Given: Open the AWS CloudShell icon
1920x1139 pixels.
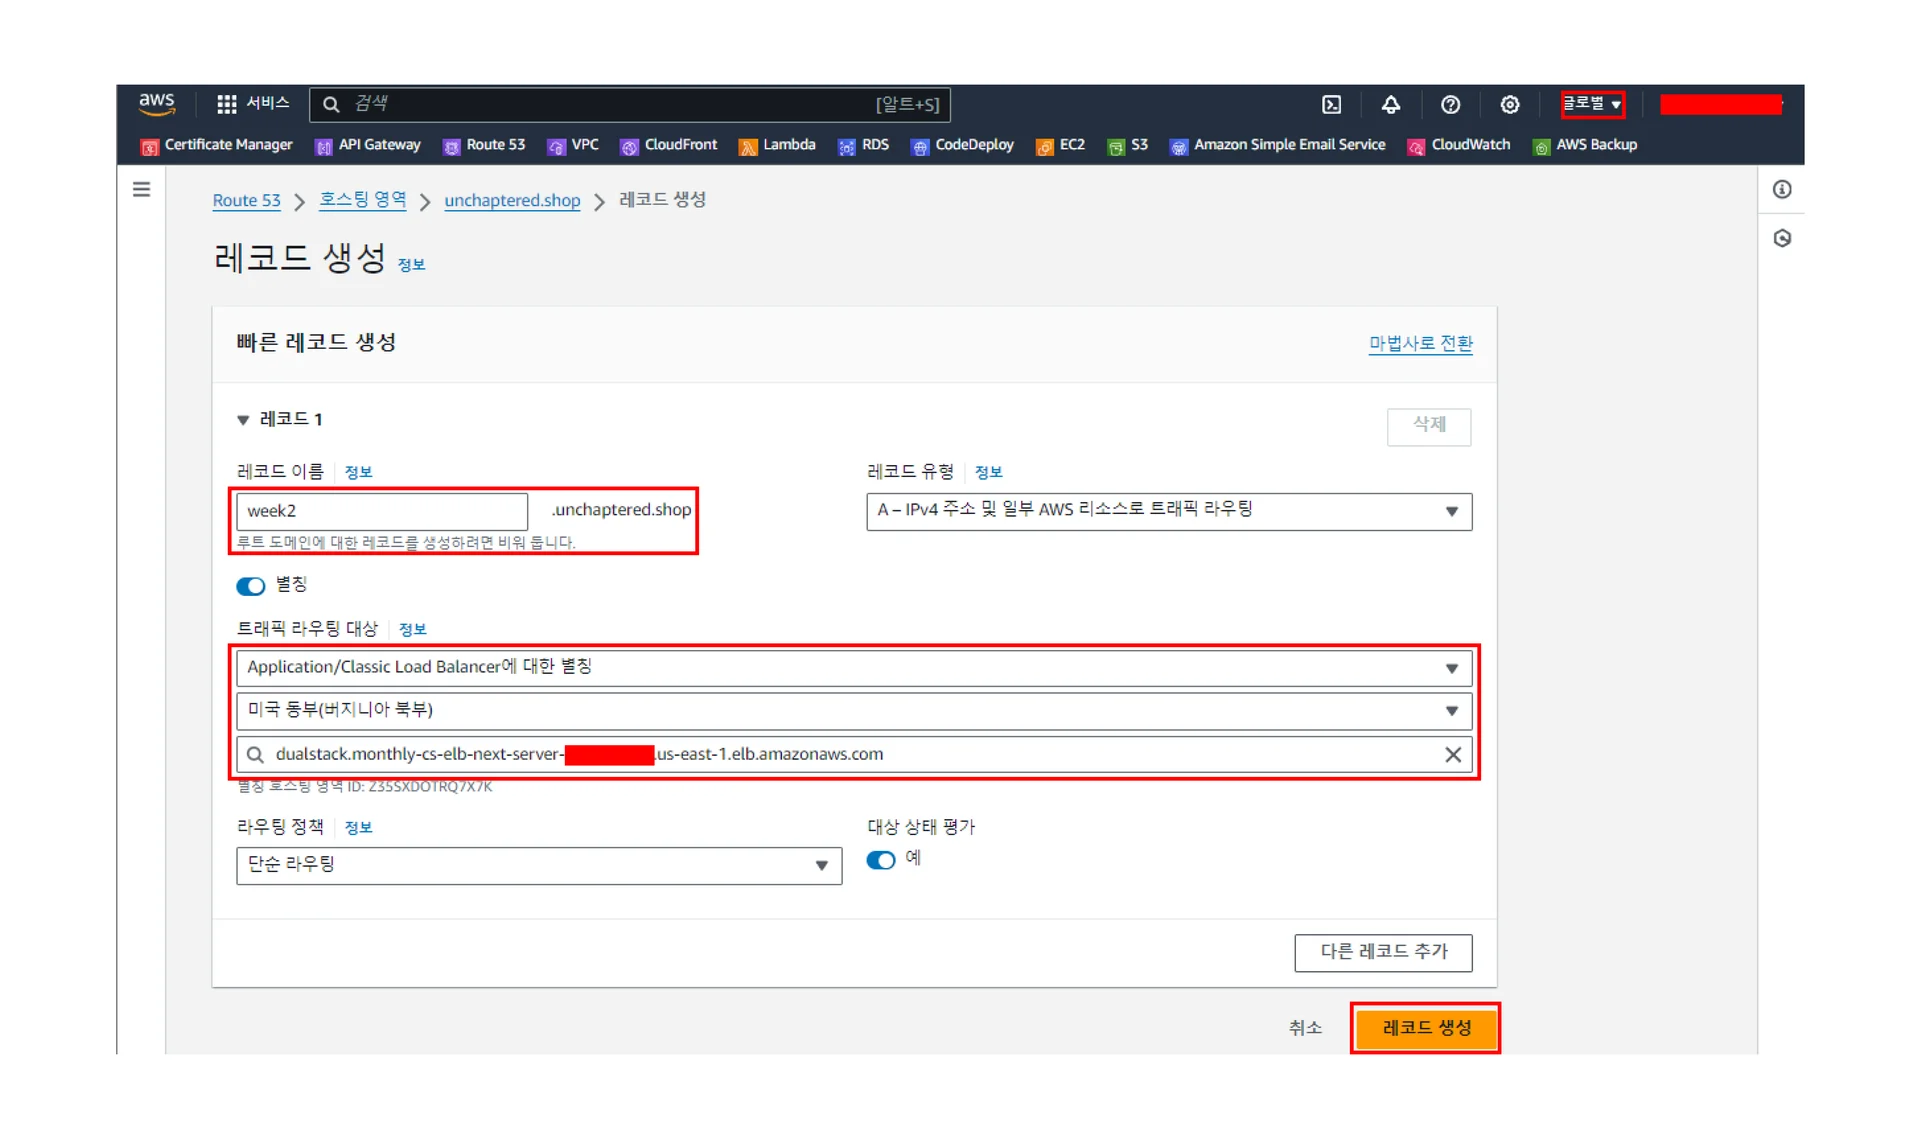Looking at the screenshot, I should pyautogui.click(x=1331, y=105).
